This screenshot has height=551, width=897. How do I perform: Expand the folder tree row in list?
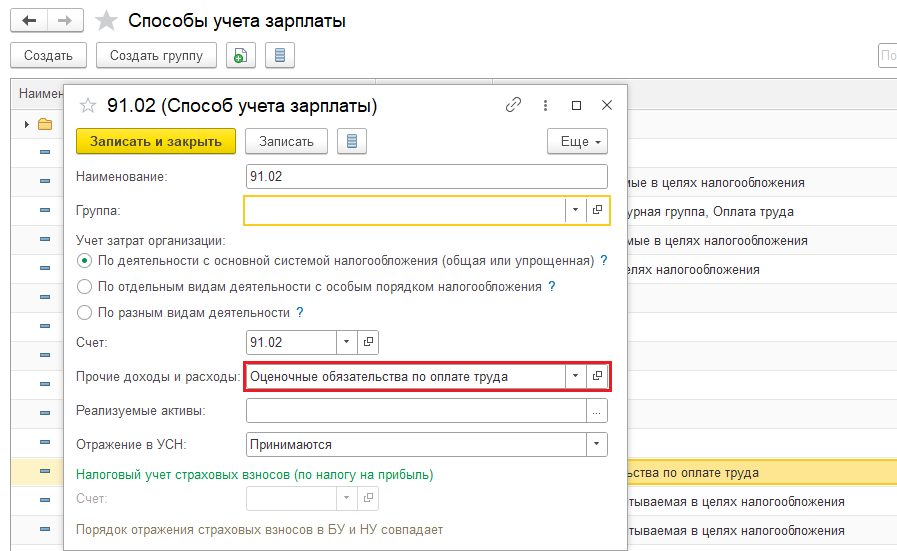[x=27, y=124]
